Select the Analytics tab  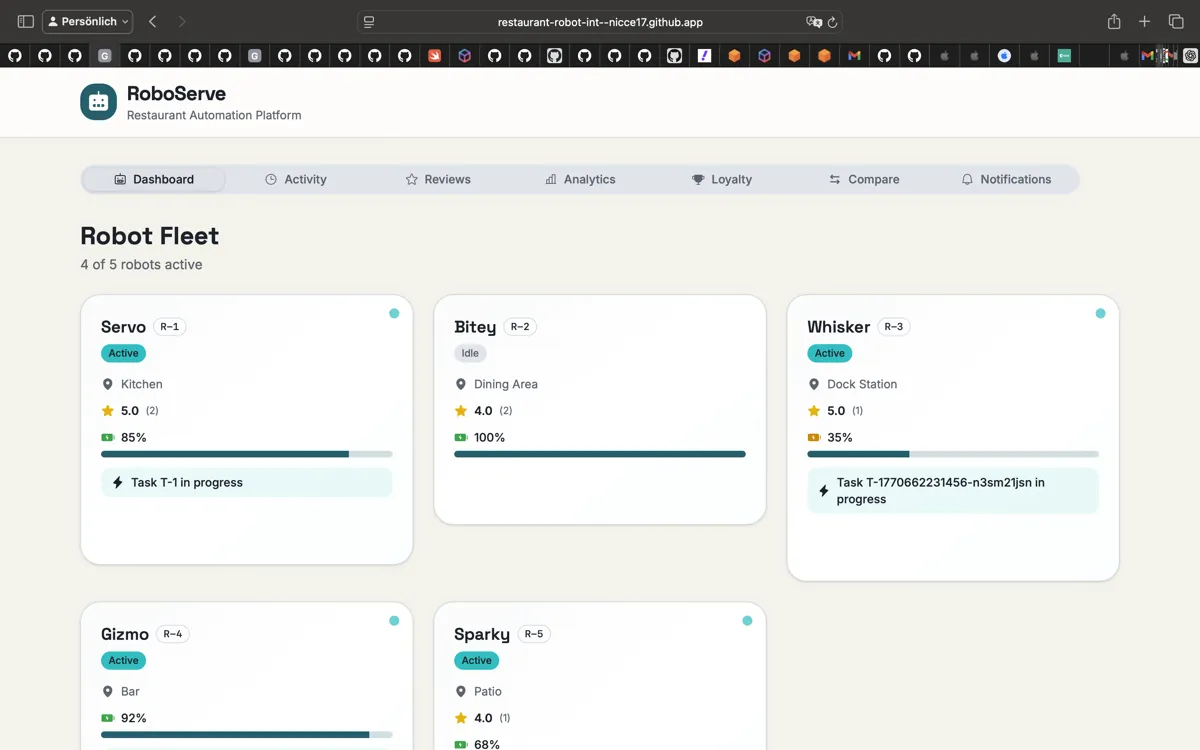pos(580,179)
